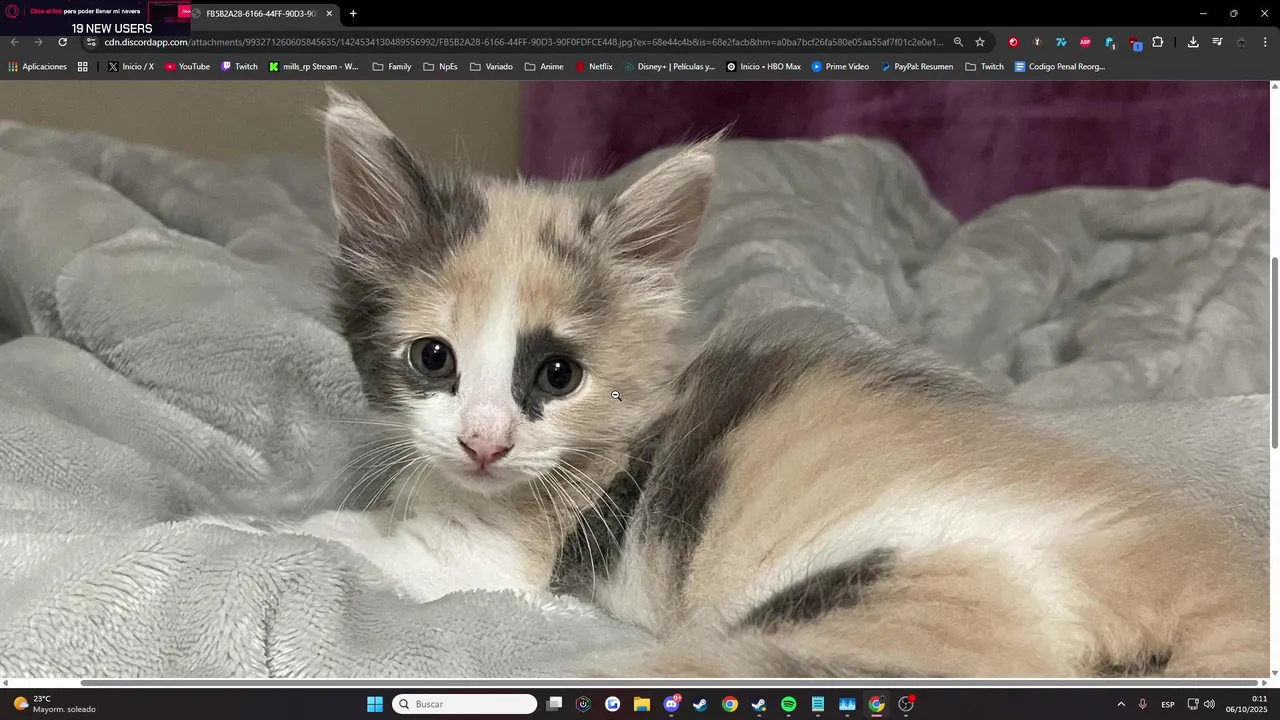
Task: Click the microphone icon in system tray
Action: pos(1142,704)
